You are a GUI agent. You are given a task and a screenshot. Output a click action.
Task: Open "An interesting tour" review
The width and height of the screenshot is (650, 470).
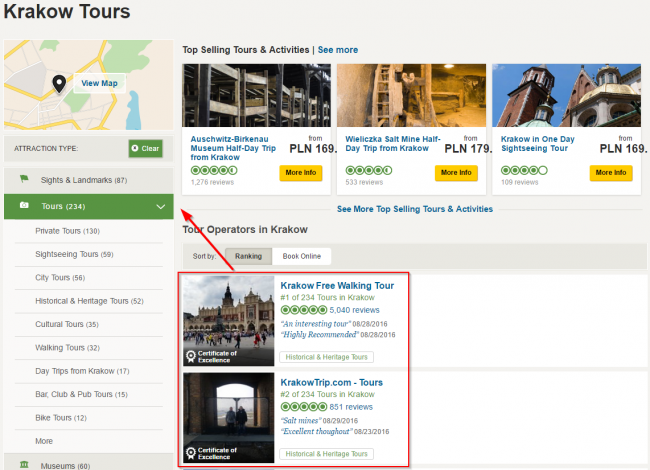[316, 324]
